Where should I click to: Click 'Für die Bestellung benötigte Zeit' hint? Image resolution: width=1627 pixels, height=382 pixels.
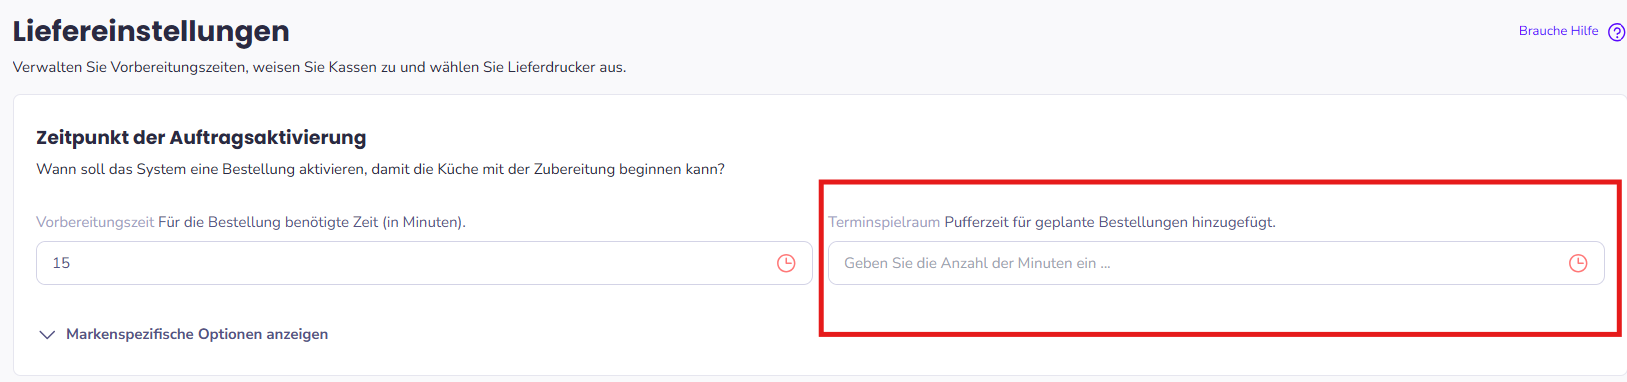pos(312,222)
